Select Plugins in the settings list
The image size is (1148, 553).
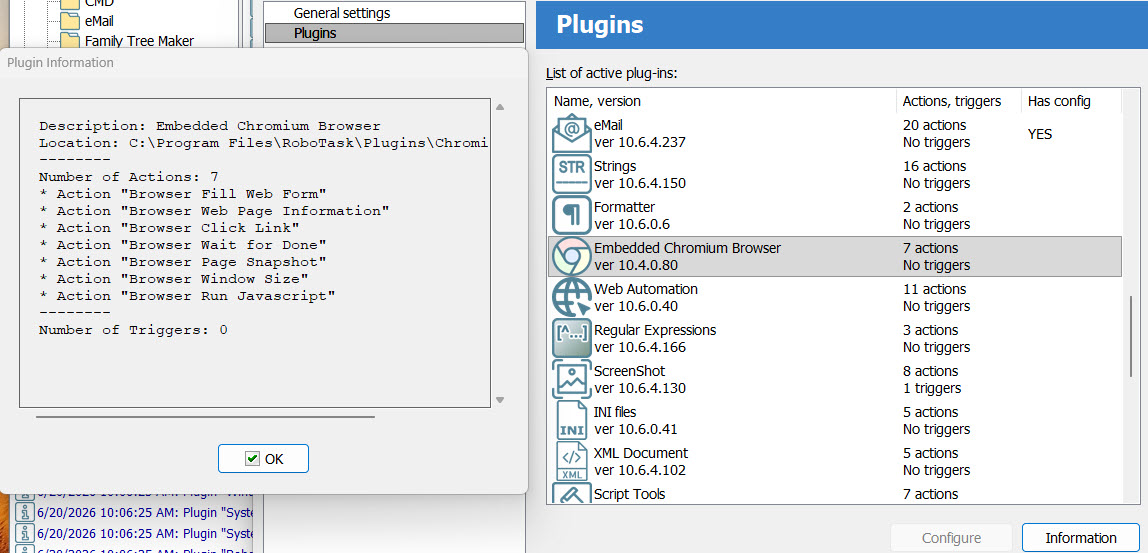click(395, 33)
